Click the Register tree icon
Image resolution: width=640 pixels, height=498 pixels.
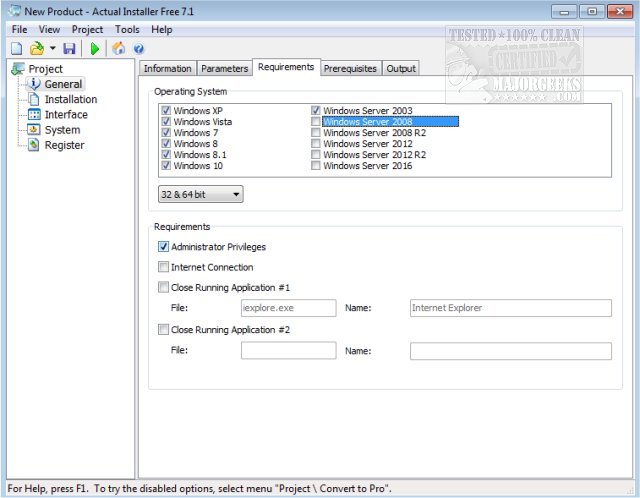33,145
